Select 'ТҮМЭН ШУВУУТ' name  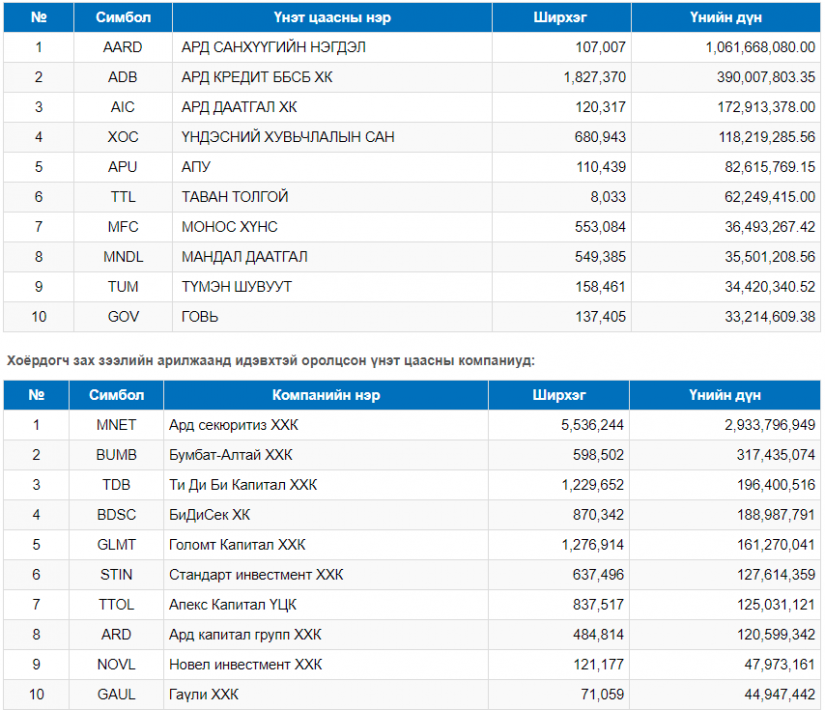coord(236,287)
